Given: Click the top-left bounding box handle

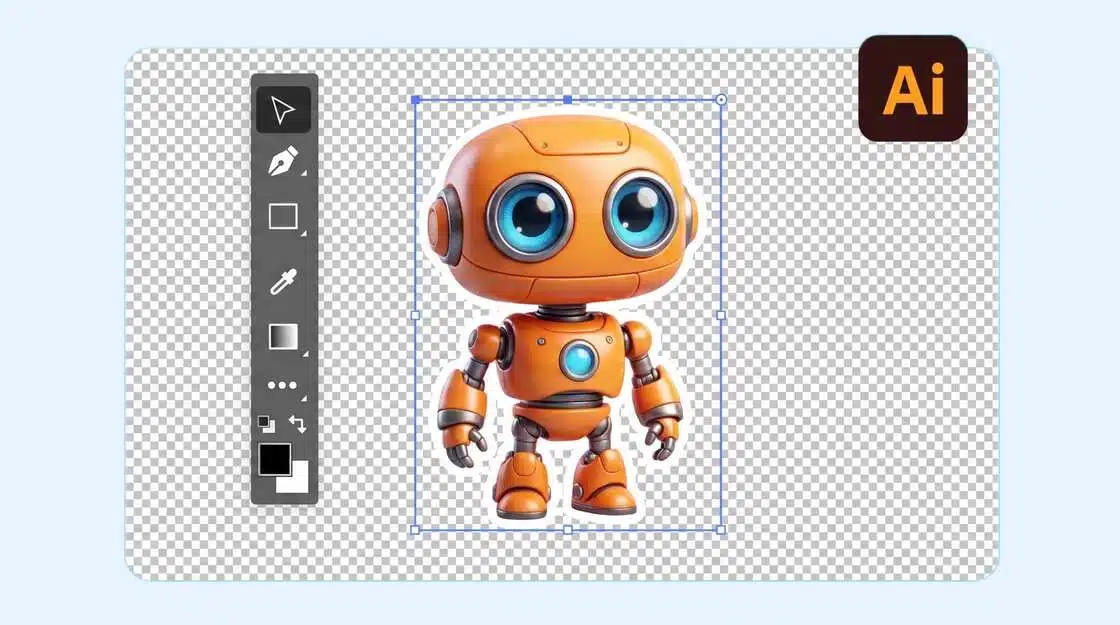Looking at the screenshot, I should pos(416,100).
